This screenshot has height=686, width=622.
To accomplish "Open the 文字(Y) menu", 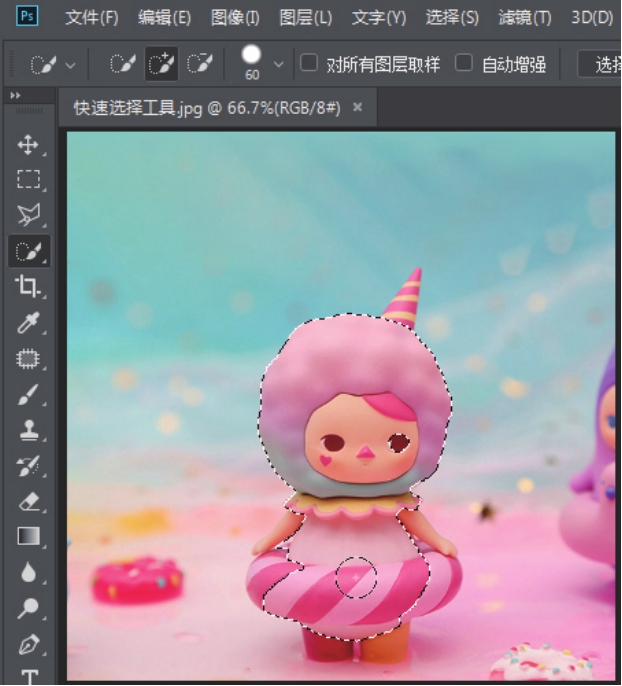I will 379,18.
